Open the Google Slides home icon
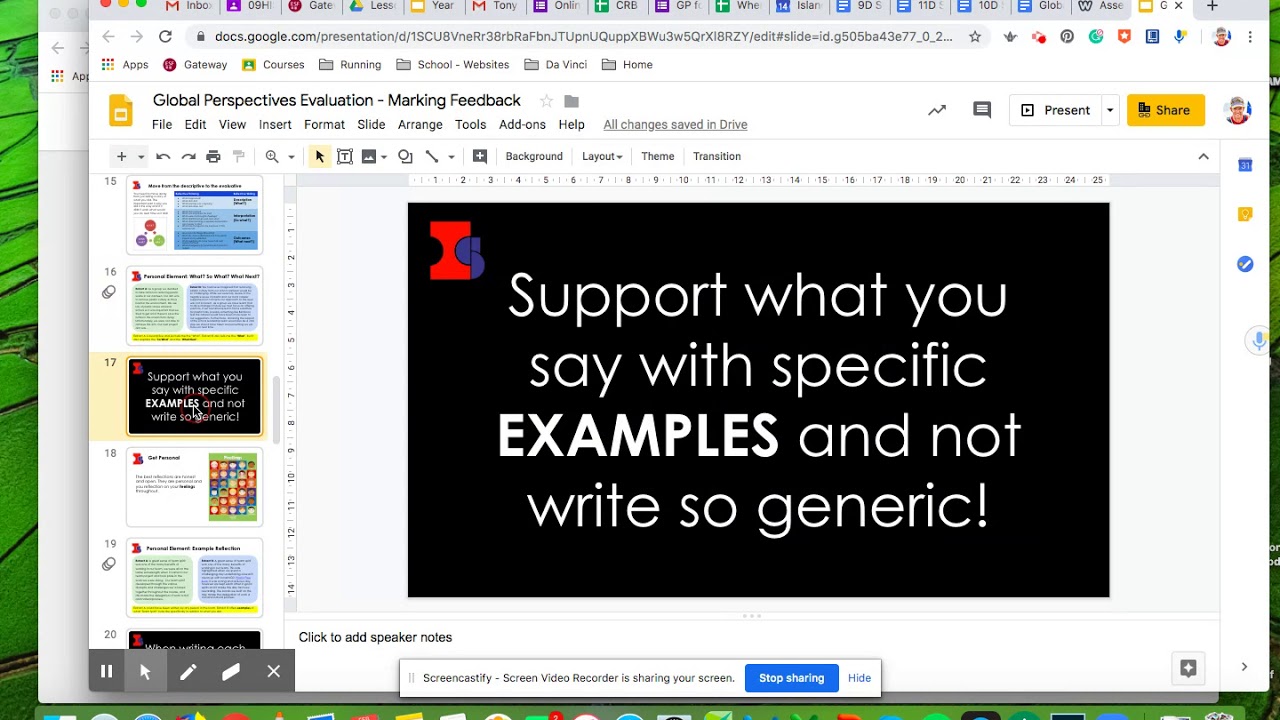 pyautogui.click(x=121, y=111)
